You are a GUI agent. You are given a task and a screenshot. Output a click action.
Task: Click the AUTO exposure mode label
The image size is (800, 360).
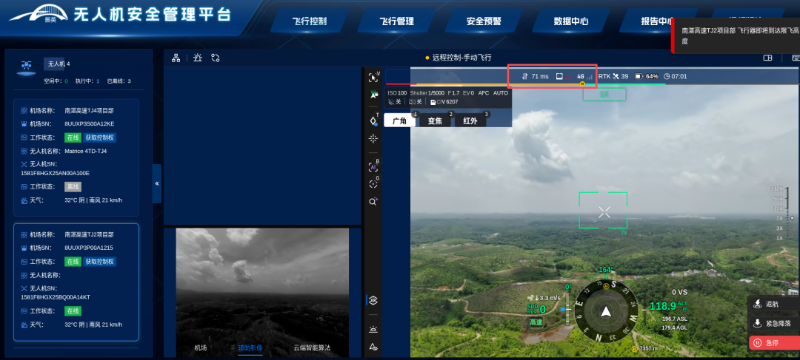pyautogui.click(x=501, y=93)
